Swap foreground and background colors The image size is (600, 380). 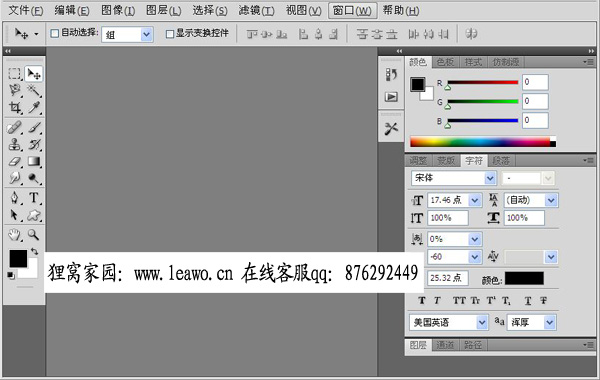coord(34,251)
